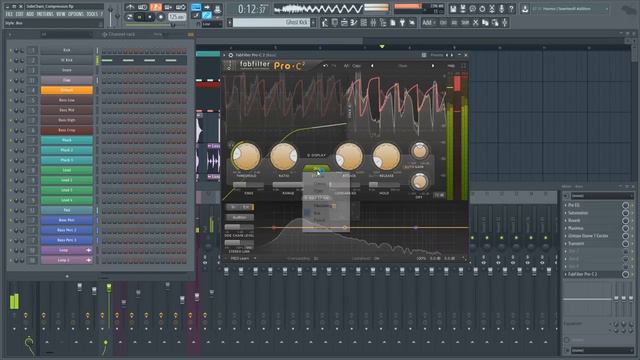Click the Ratio knob in Pro-C 2
Image resolution: width=640 pixels, height=360 pixels.
click(x=283, y=156)
